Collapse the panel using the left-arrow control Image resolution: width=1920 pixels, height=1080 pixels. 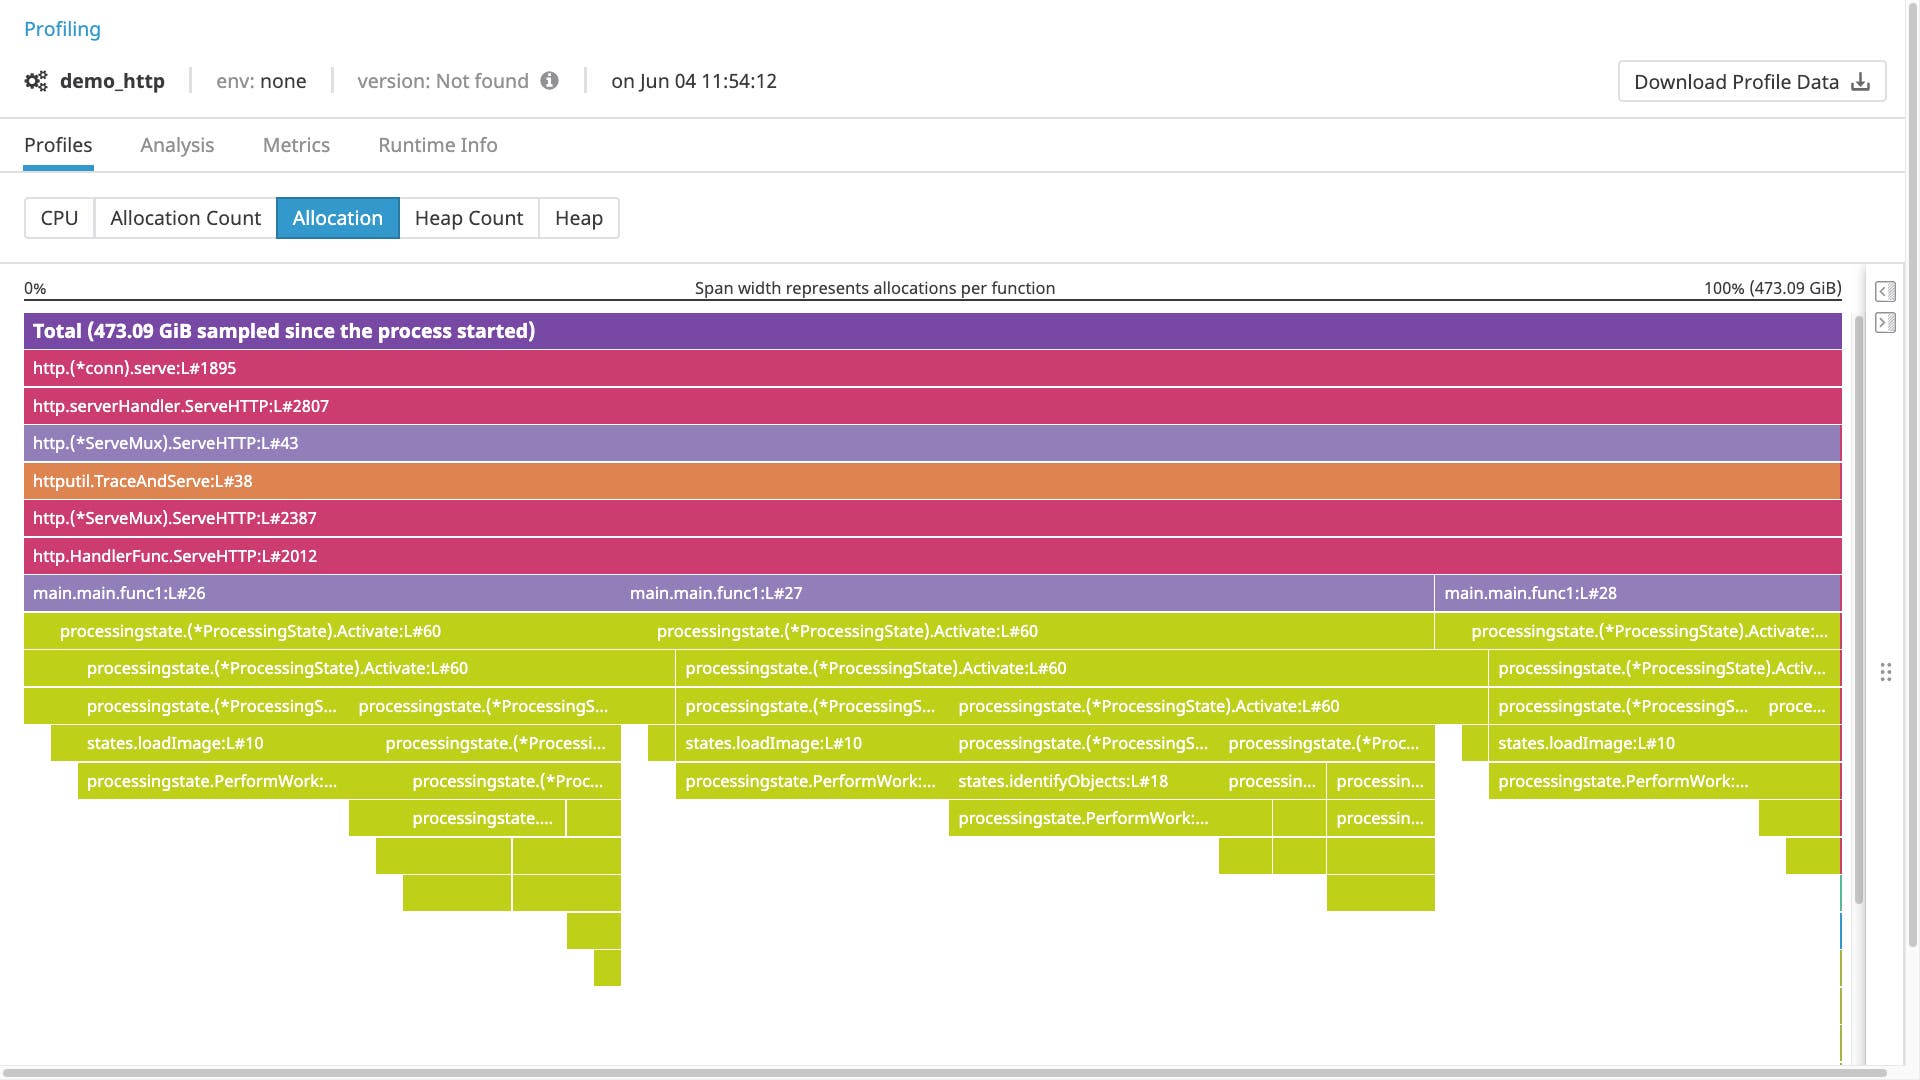1885,291
